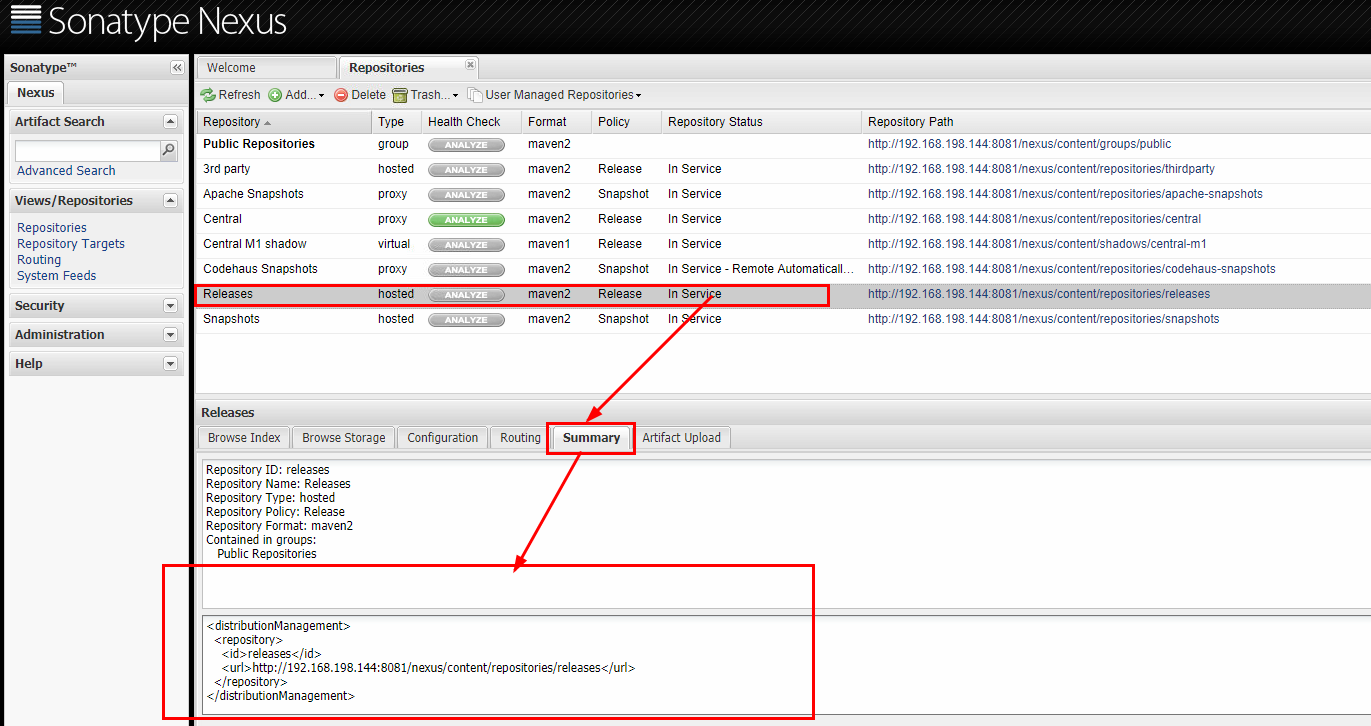The height and width of the screenshot is (726, 1371).
Task: Click Analyze button for Apache Snapshots
Action: 466,195
